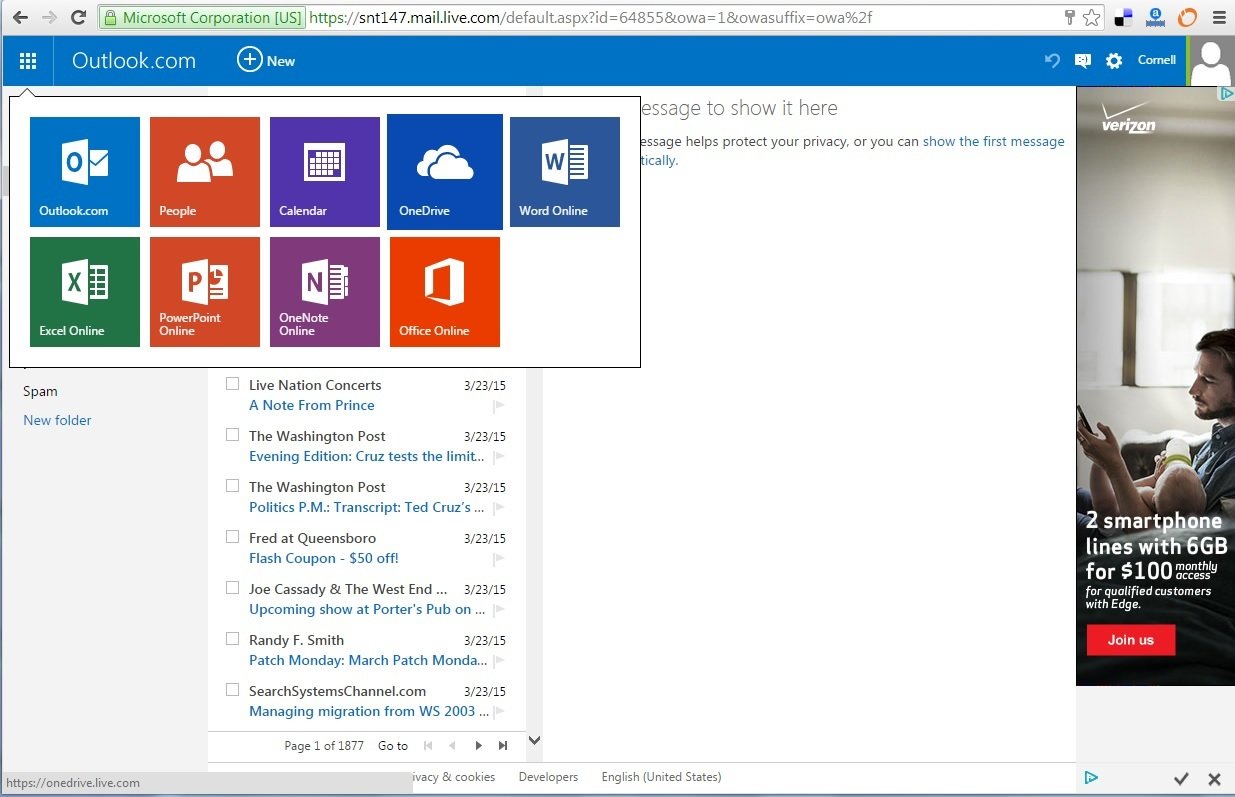The width and height of the screenshot is (1235, 797).
Task: Check the Joe Cassady message checkbox
Action: 232,588
